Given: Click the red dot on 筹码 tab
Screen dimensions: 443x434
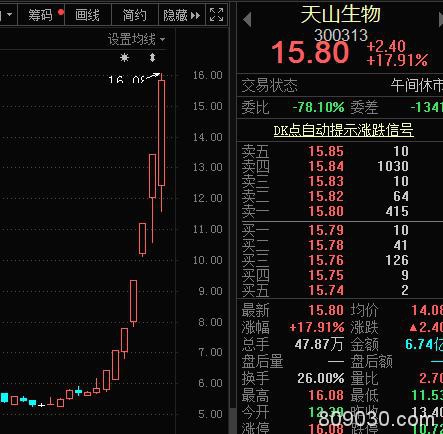Looking at the screenshot, I should pos(61,13).
